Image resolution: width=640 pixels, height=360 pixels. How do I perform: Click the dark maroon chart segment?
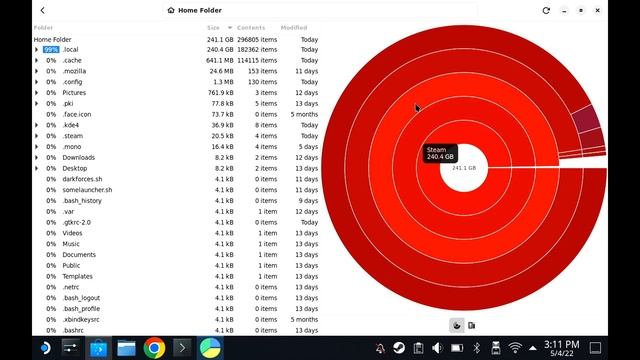(x=586, y=119)
